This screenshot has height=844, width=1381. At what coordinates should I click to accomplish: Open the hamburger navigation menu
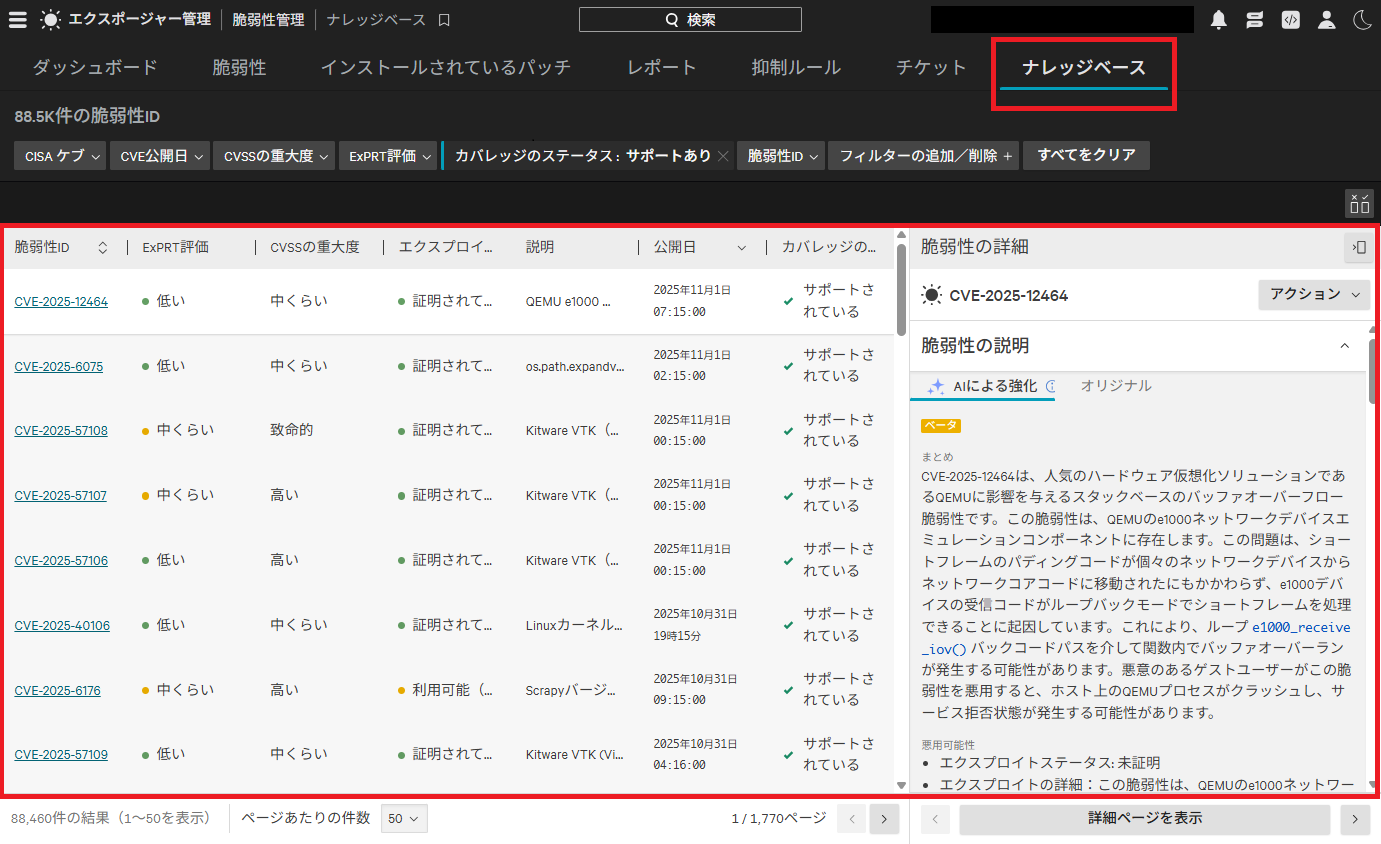[x=18, y=20]
